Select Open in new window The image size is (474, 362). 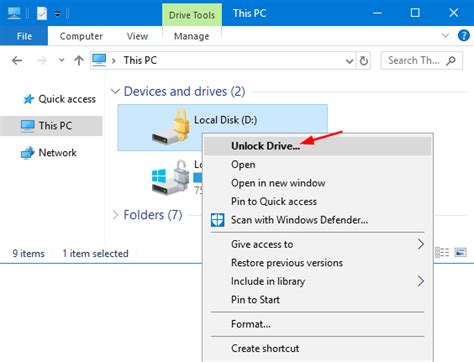317,183
